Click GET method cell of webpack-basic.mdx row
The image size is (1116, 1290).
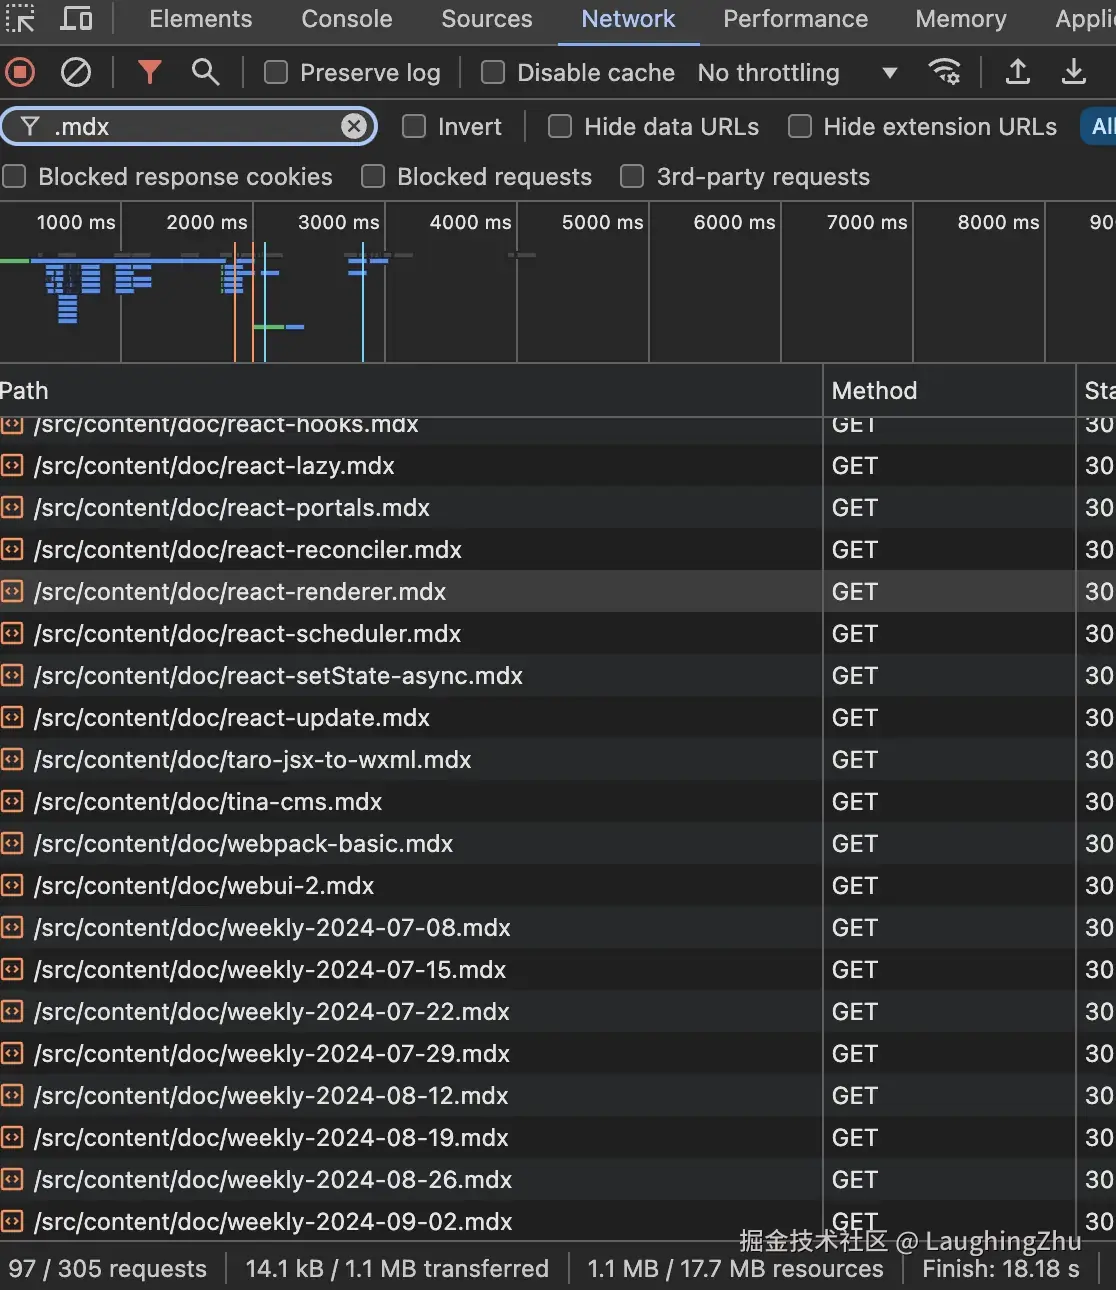948,844
